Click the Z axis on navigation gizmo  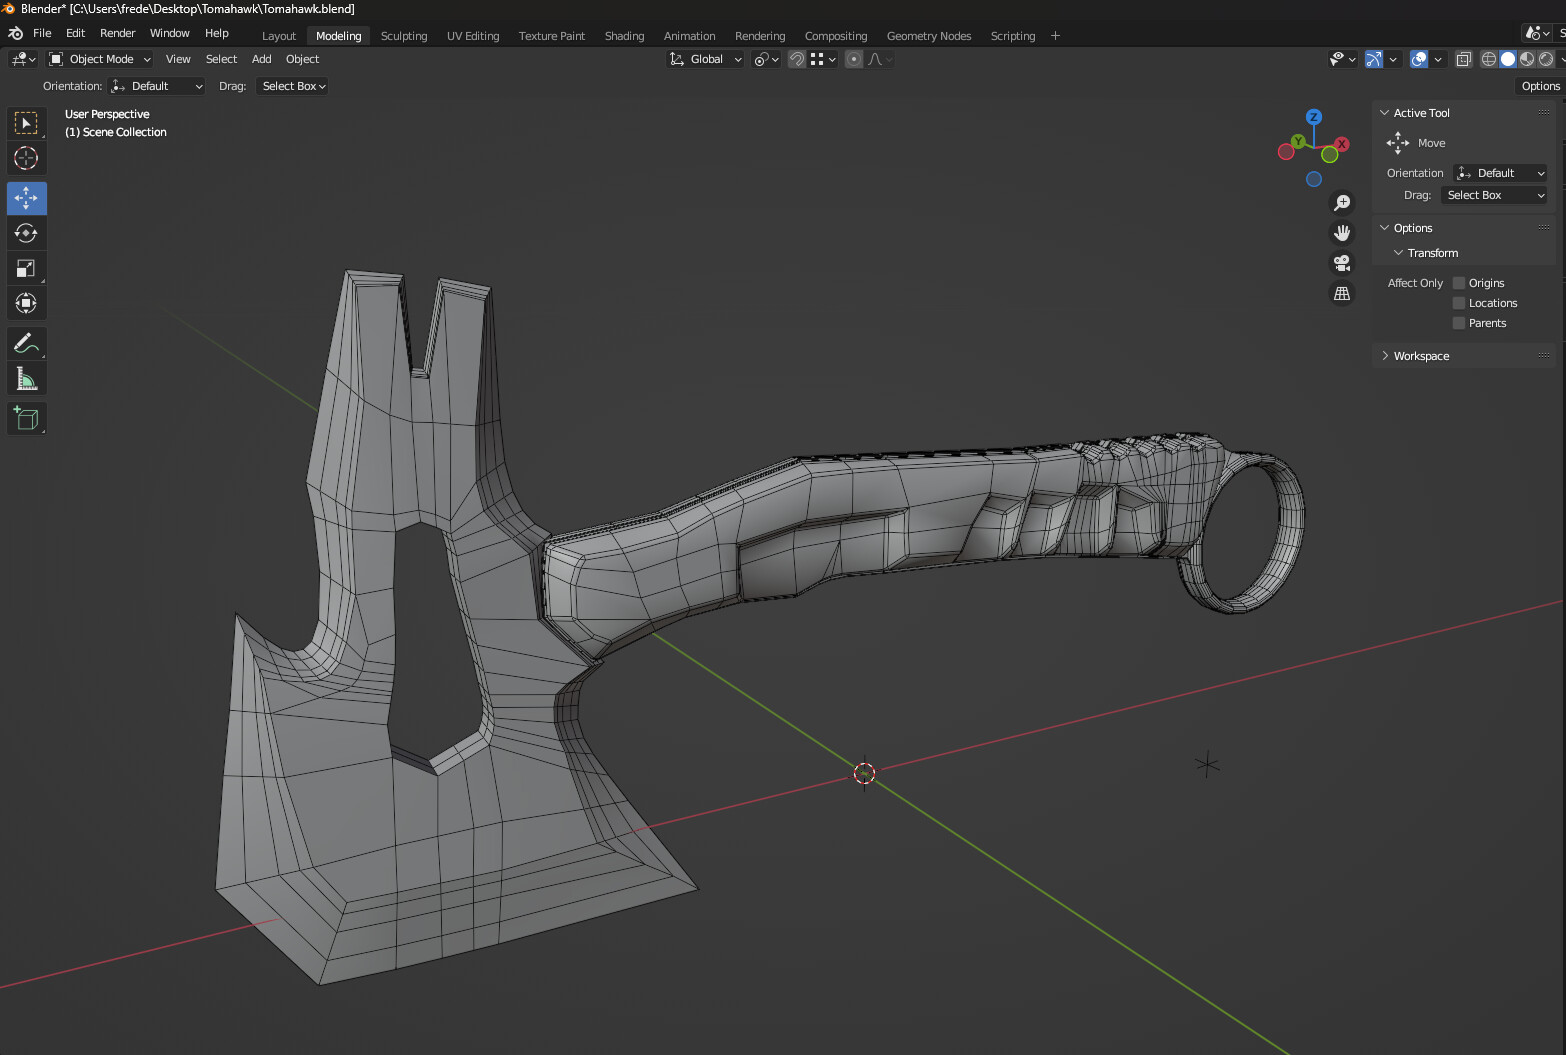tap(1314, 117)
